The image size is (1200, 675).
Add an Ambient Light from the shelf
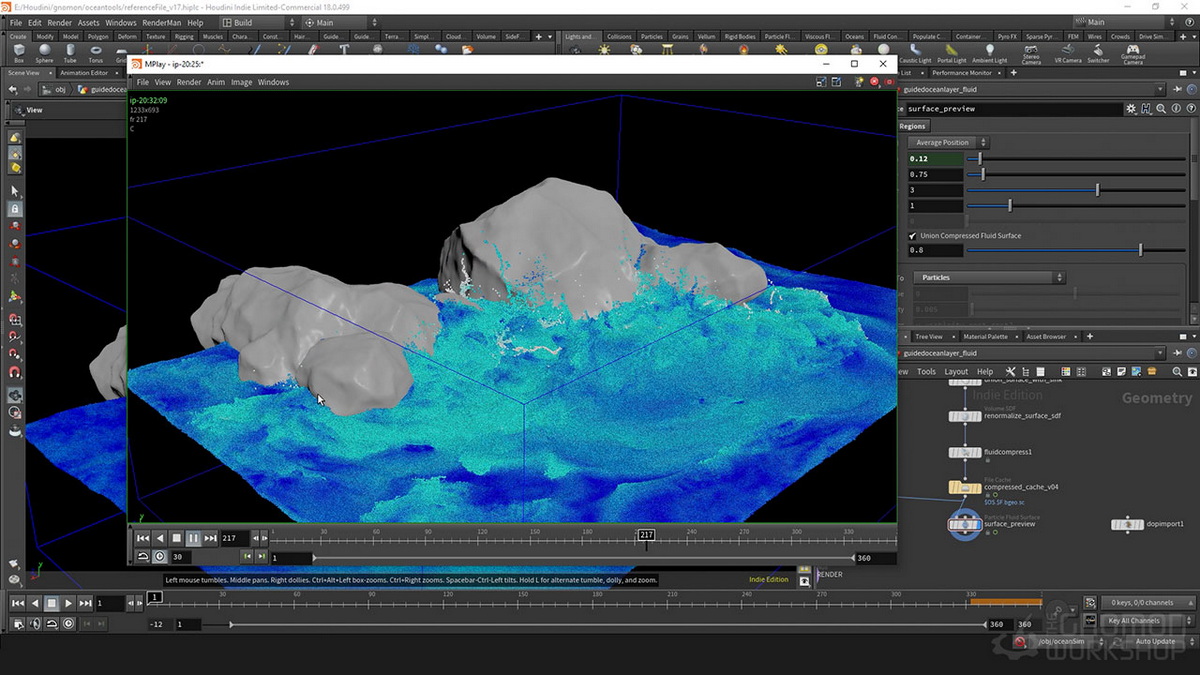coord(990,53)
